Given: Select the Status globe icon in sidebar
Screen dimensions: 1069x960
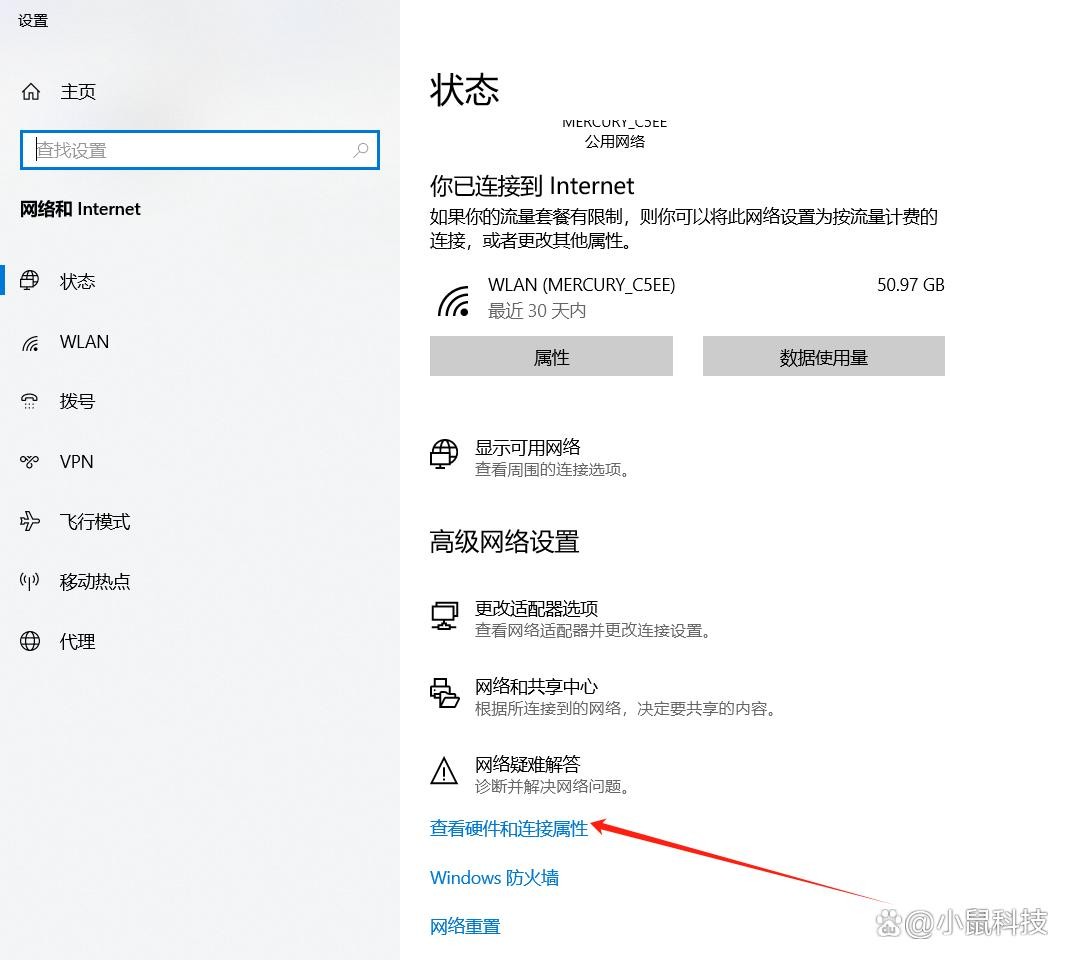Looking at the screenshot, I should coord(30,281).
